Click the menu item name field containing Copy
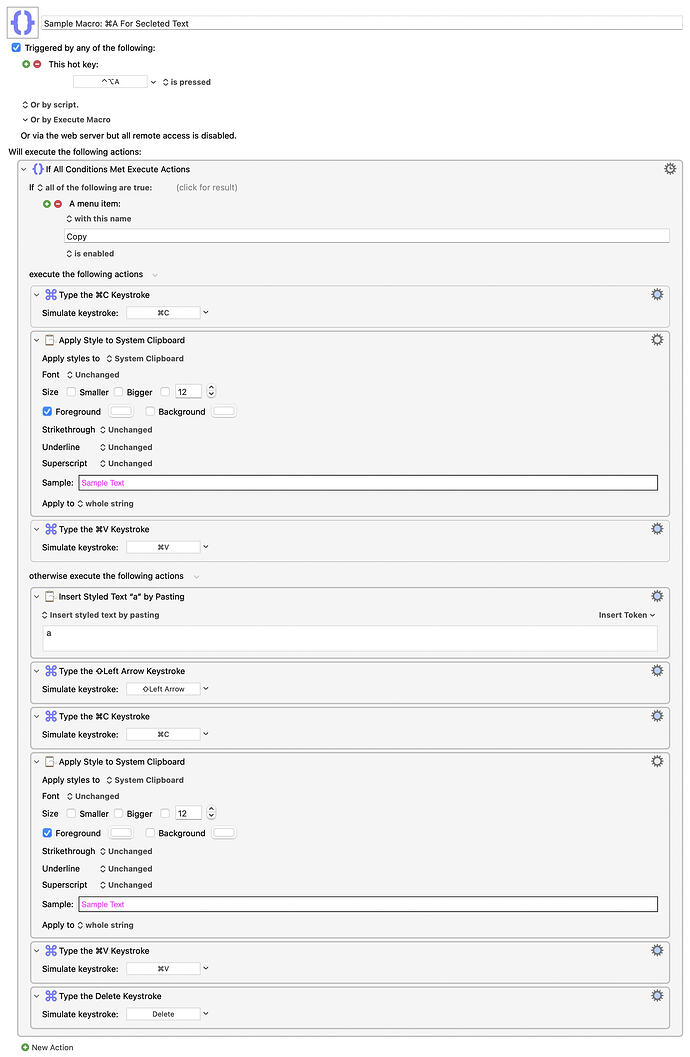This screenshot has height=1057, width=690. pyautogui.click(x=367, y=236)
